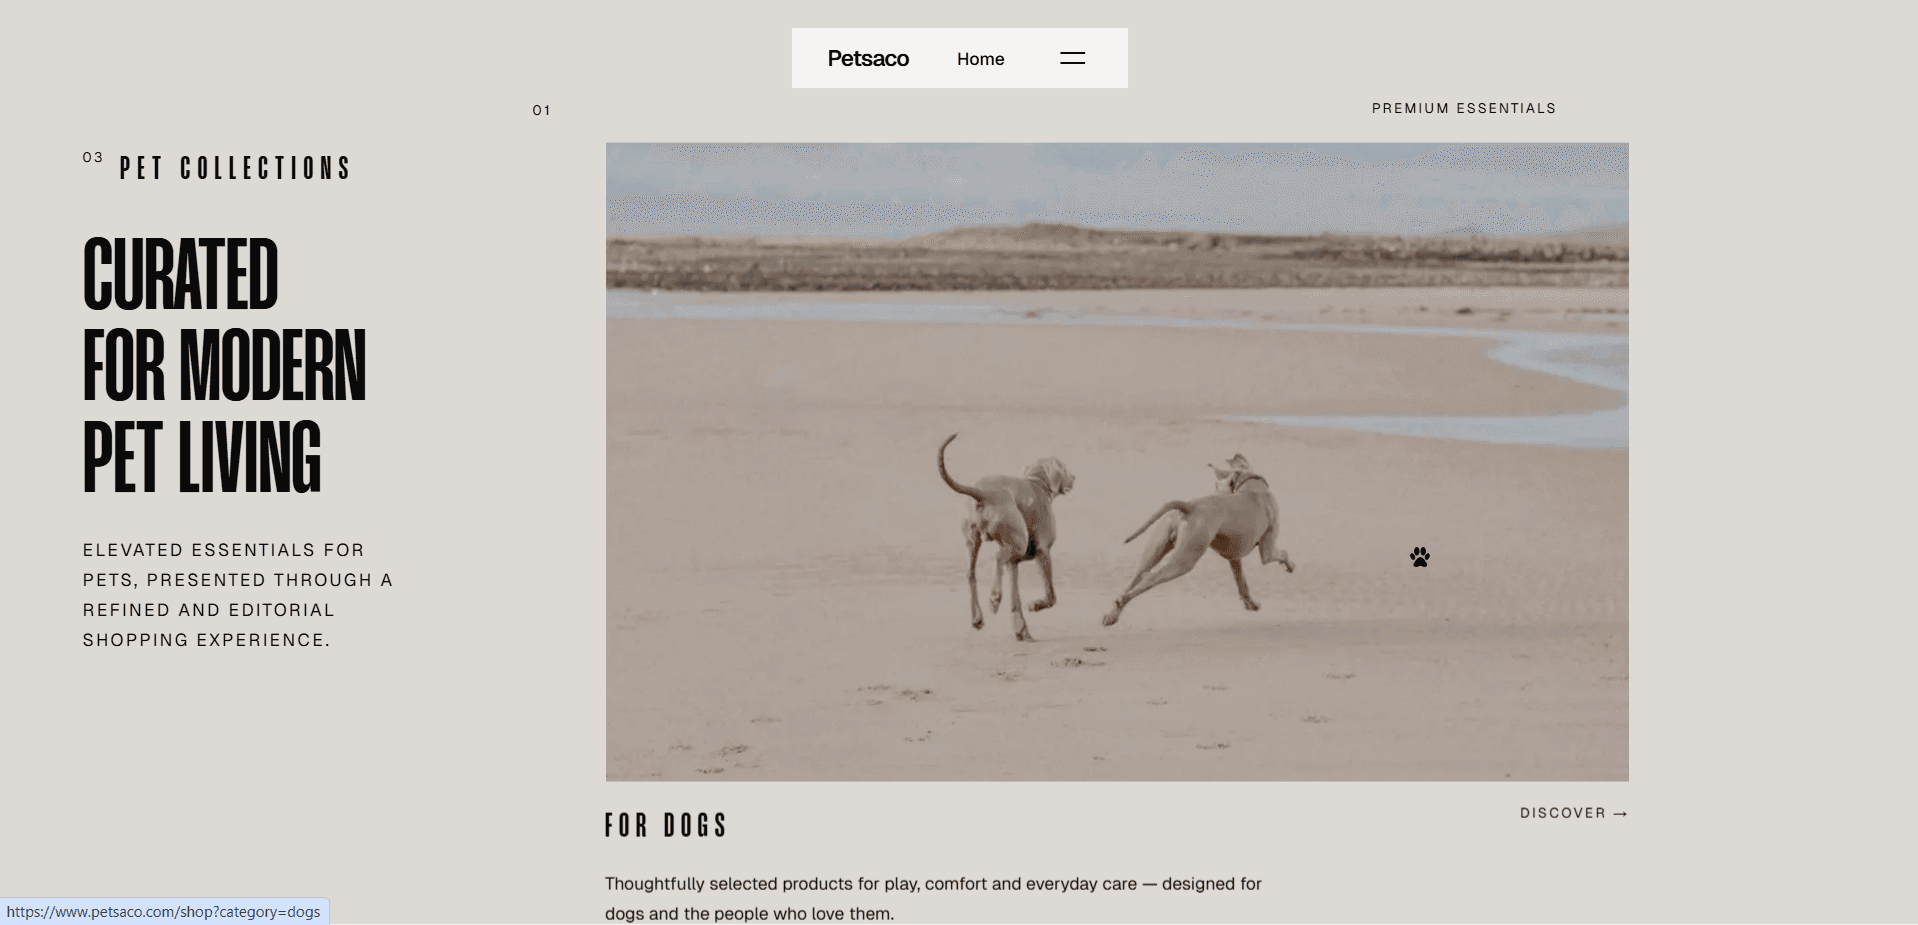Click the arrow beside Discover
Image resolution: width=1918 pixels, height=925 pixels.
coord(1621,814)
